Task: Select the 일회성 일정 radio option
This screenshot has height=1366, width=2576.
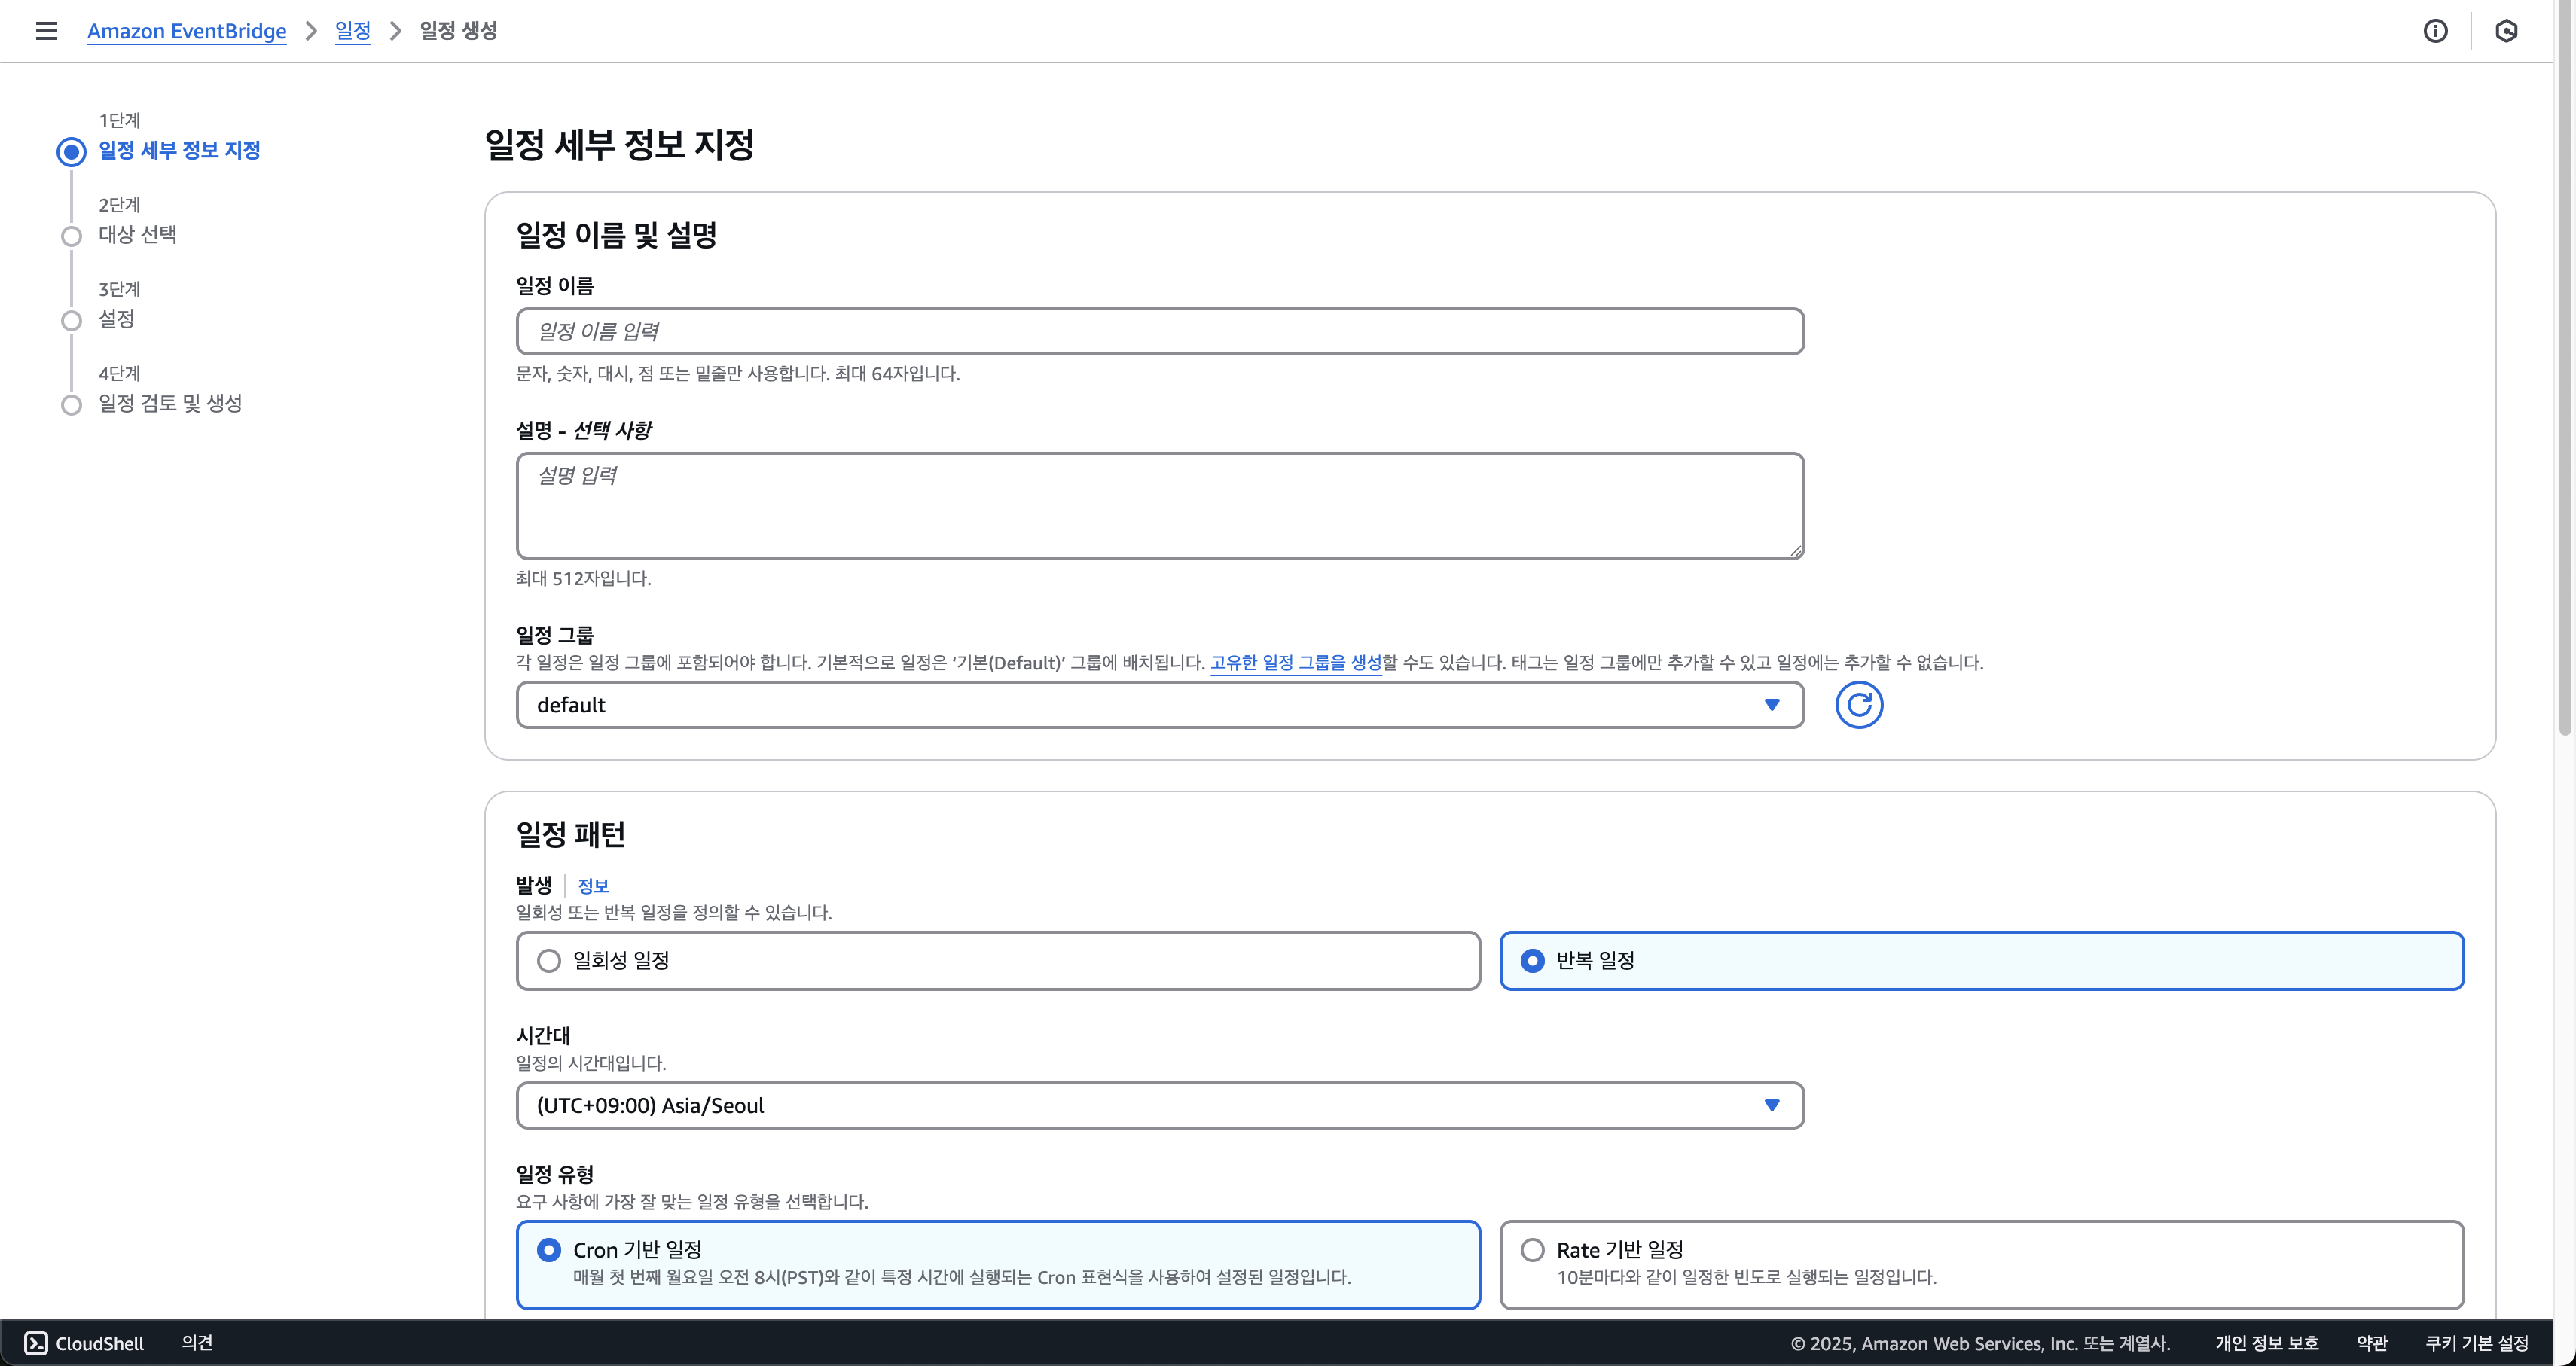Action: (x=549, y=961)
